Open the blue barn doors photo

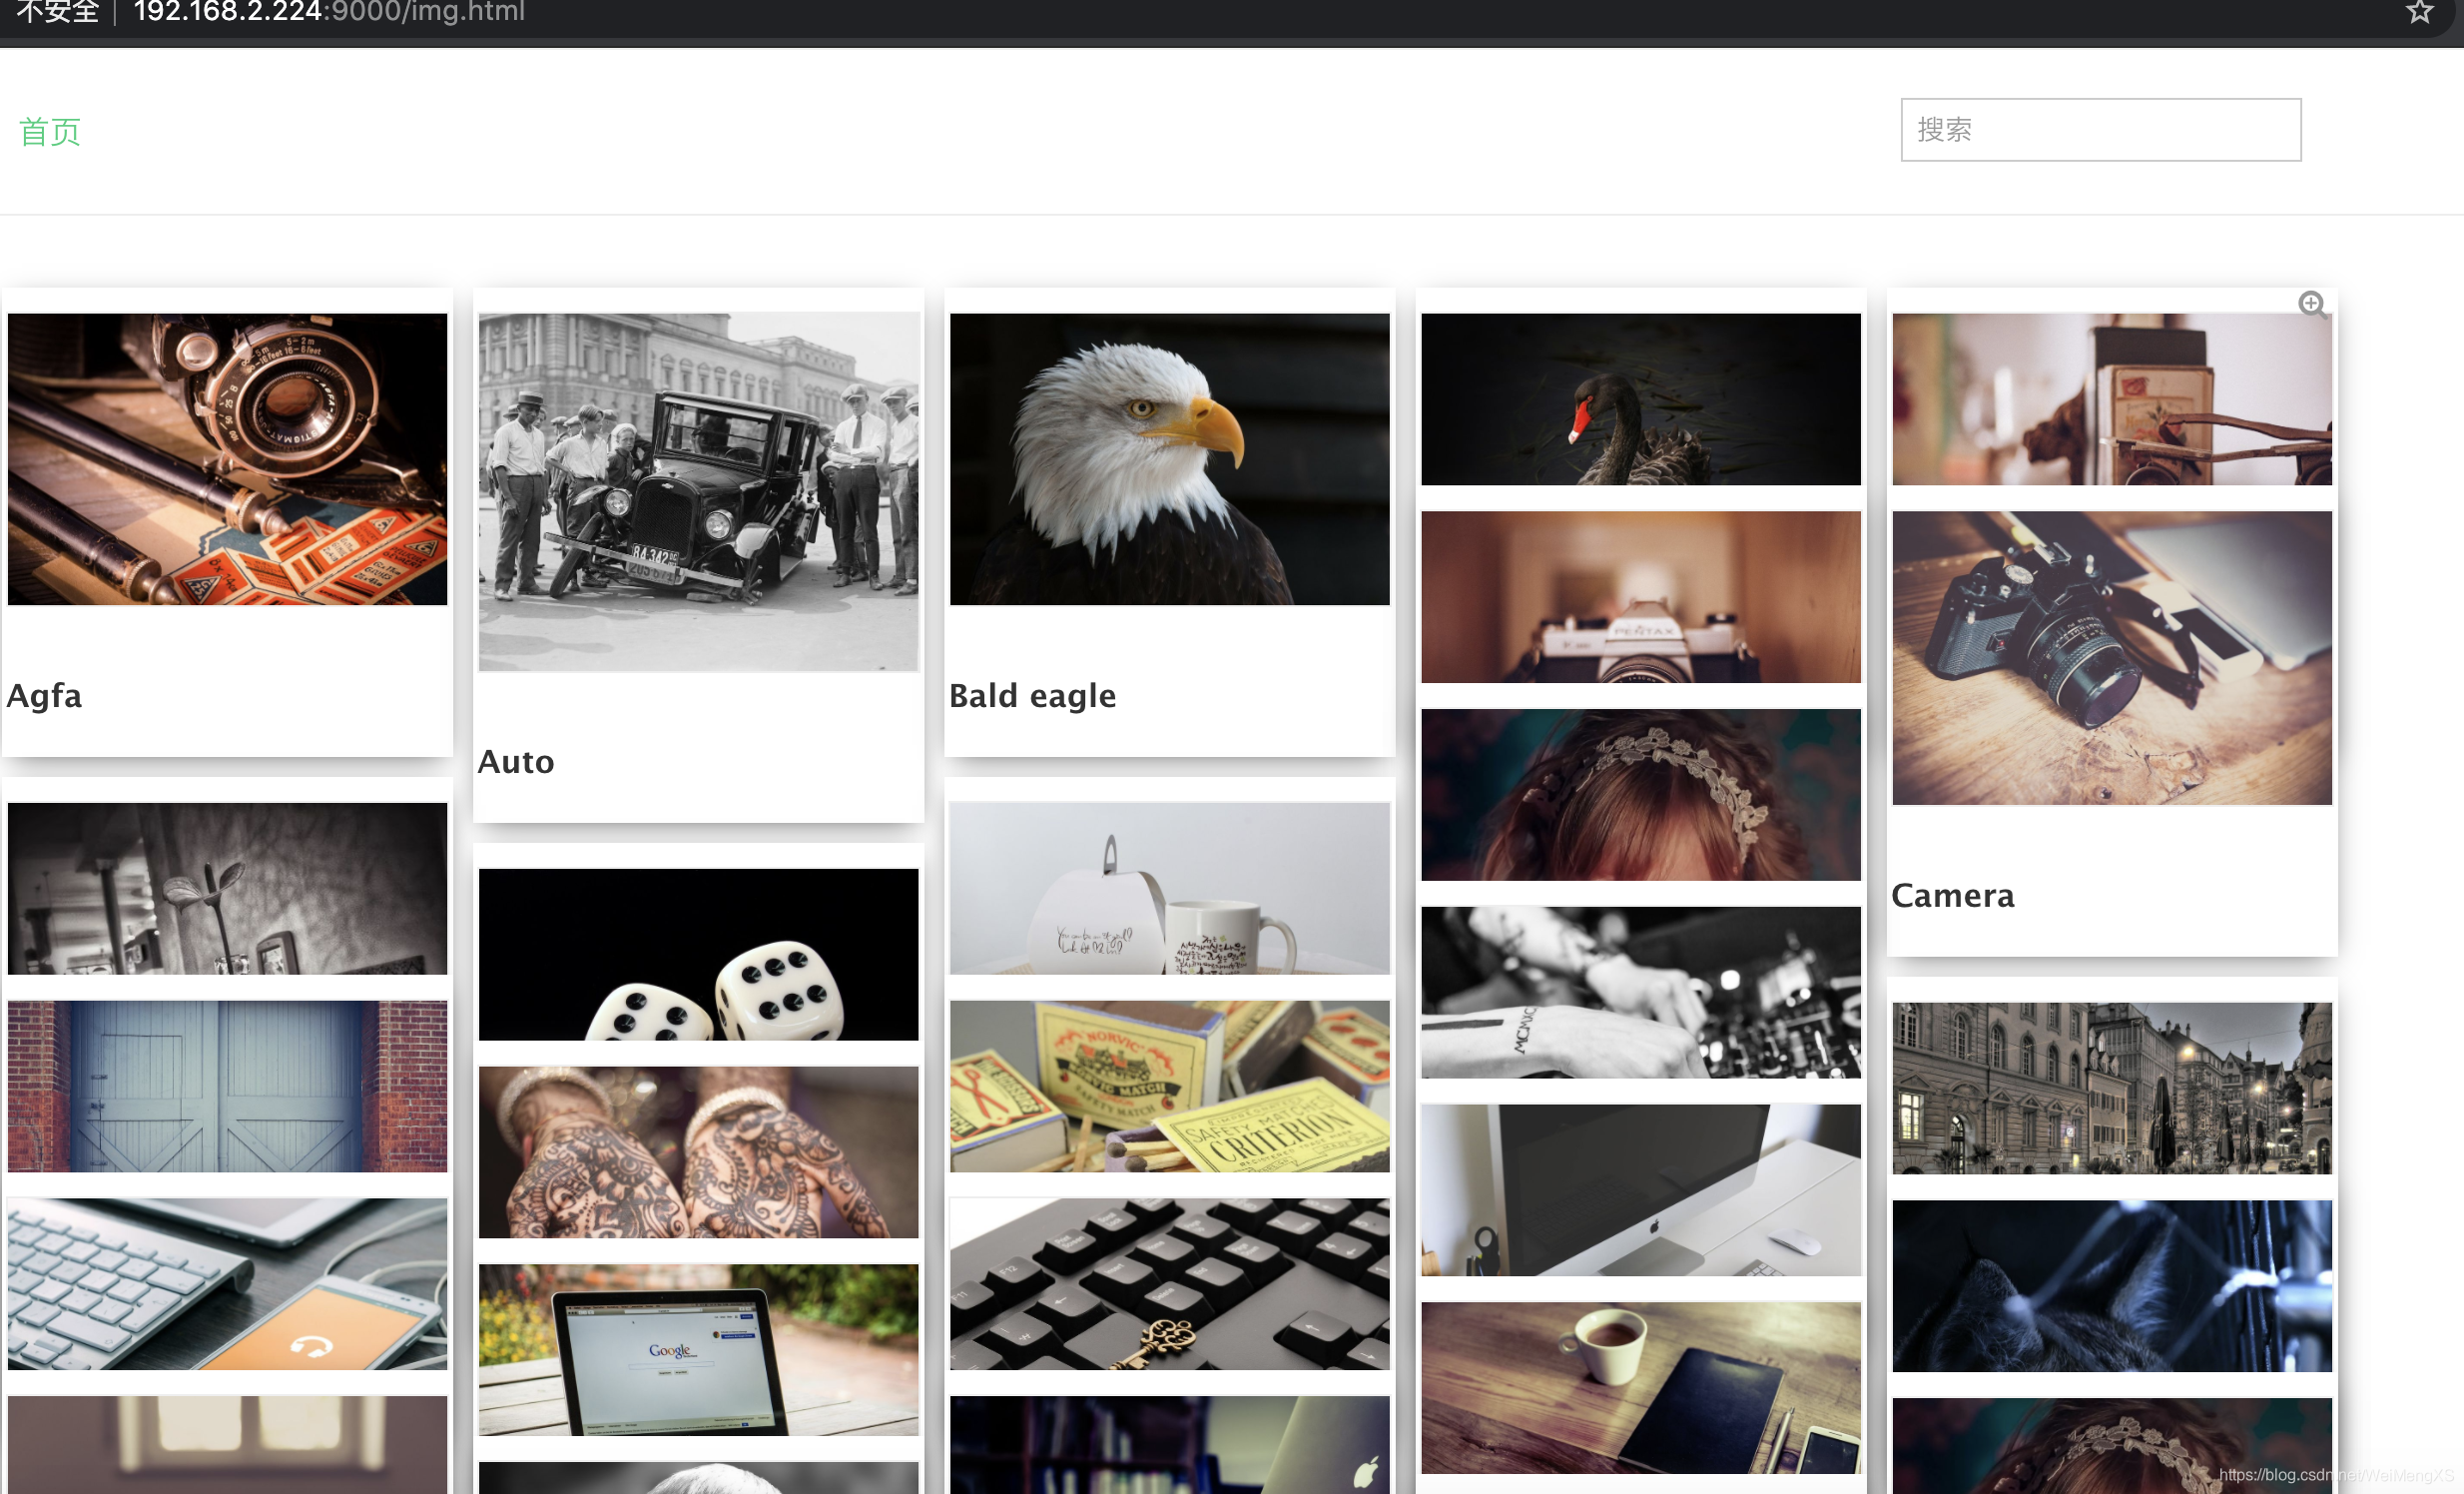[227, 1086]
